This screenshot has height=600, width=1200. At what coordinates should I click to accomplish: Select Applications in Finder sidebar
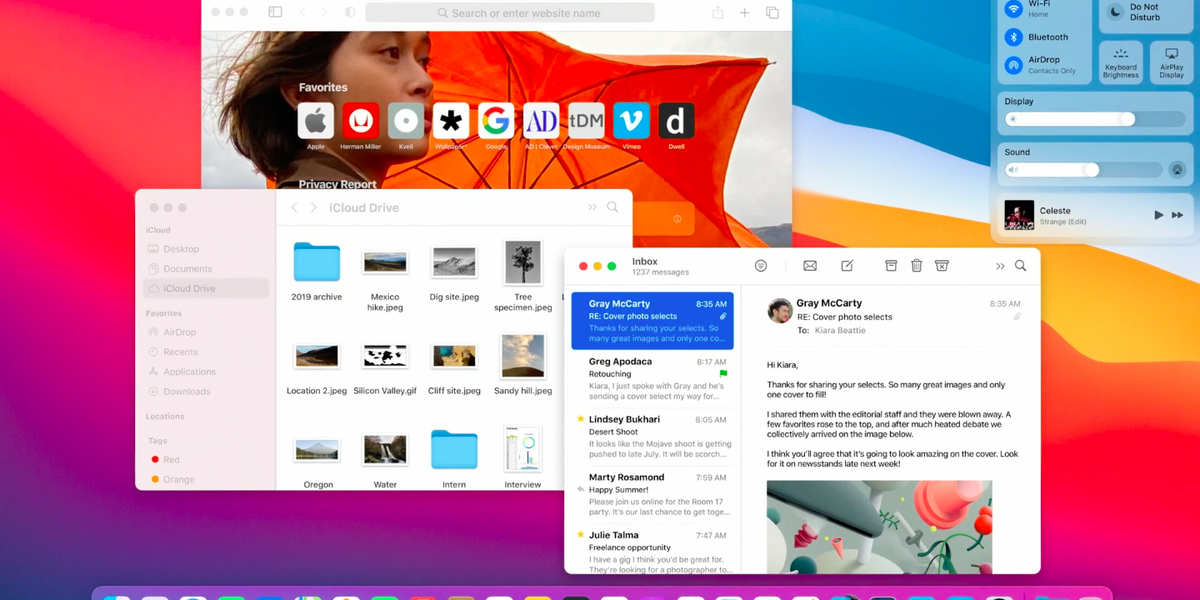pyautogui.click(x=206, y=372)
